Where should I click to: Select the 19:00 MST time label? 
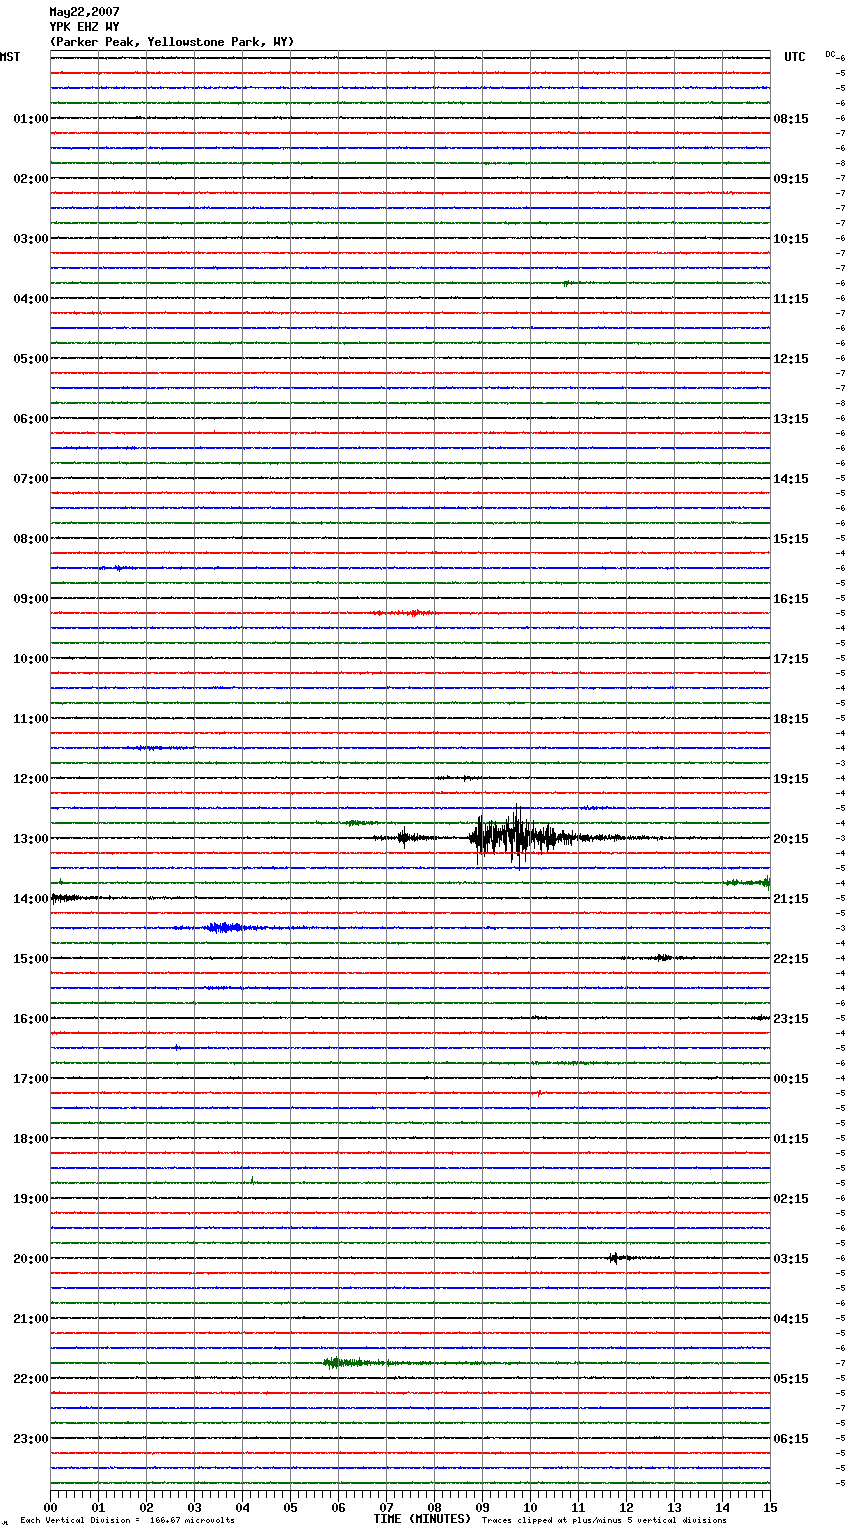[31, 1199]
